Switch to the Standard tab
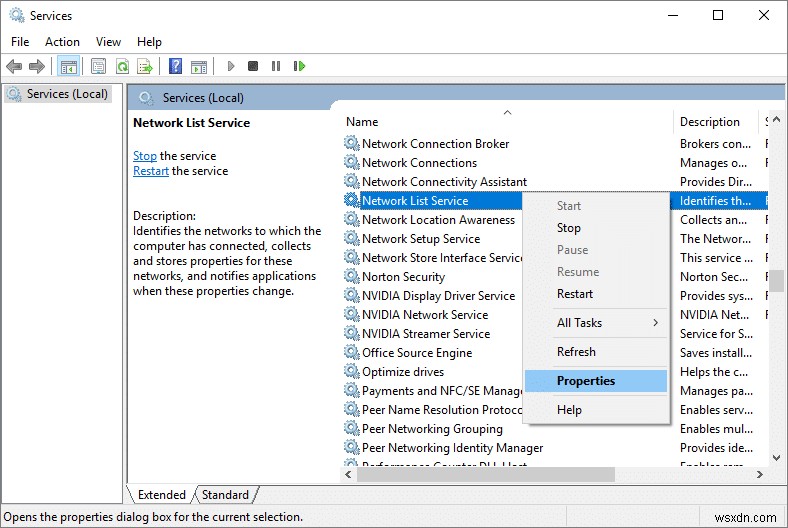The height and width of the screenshot is (528, 788). (x=225, y=495)
